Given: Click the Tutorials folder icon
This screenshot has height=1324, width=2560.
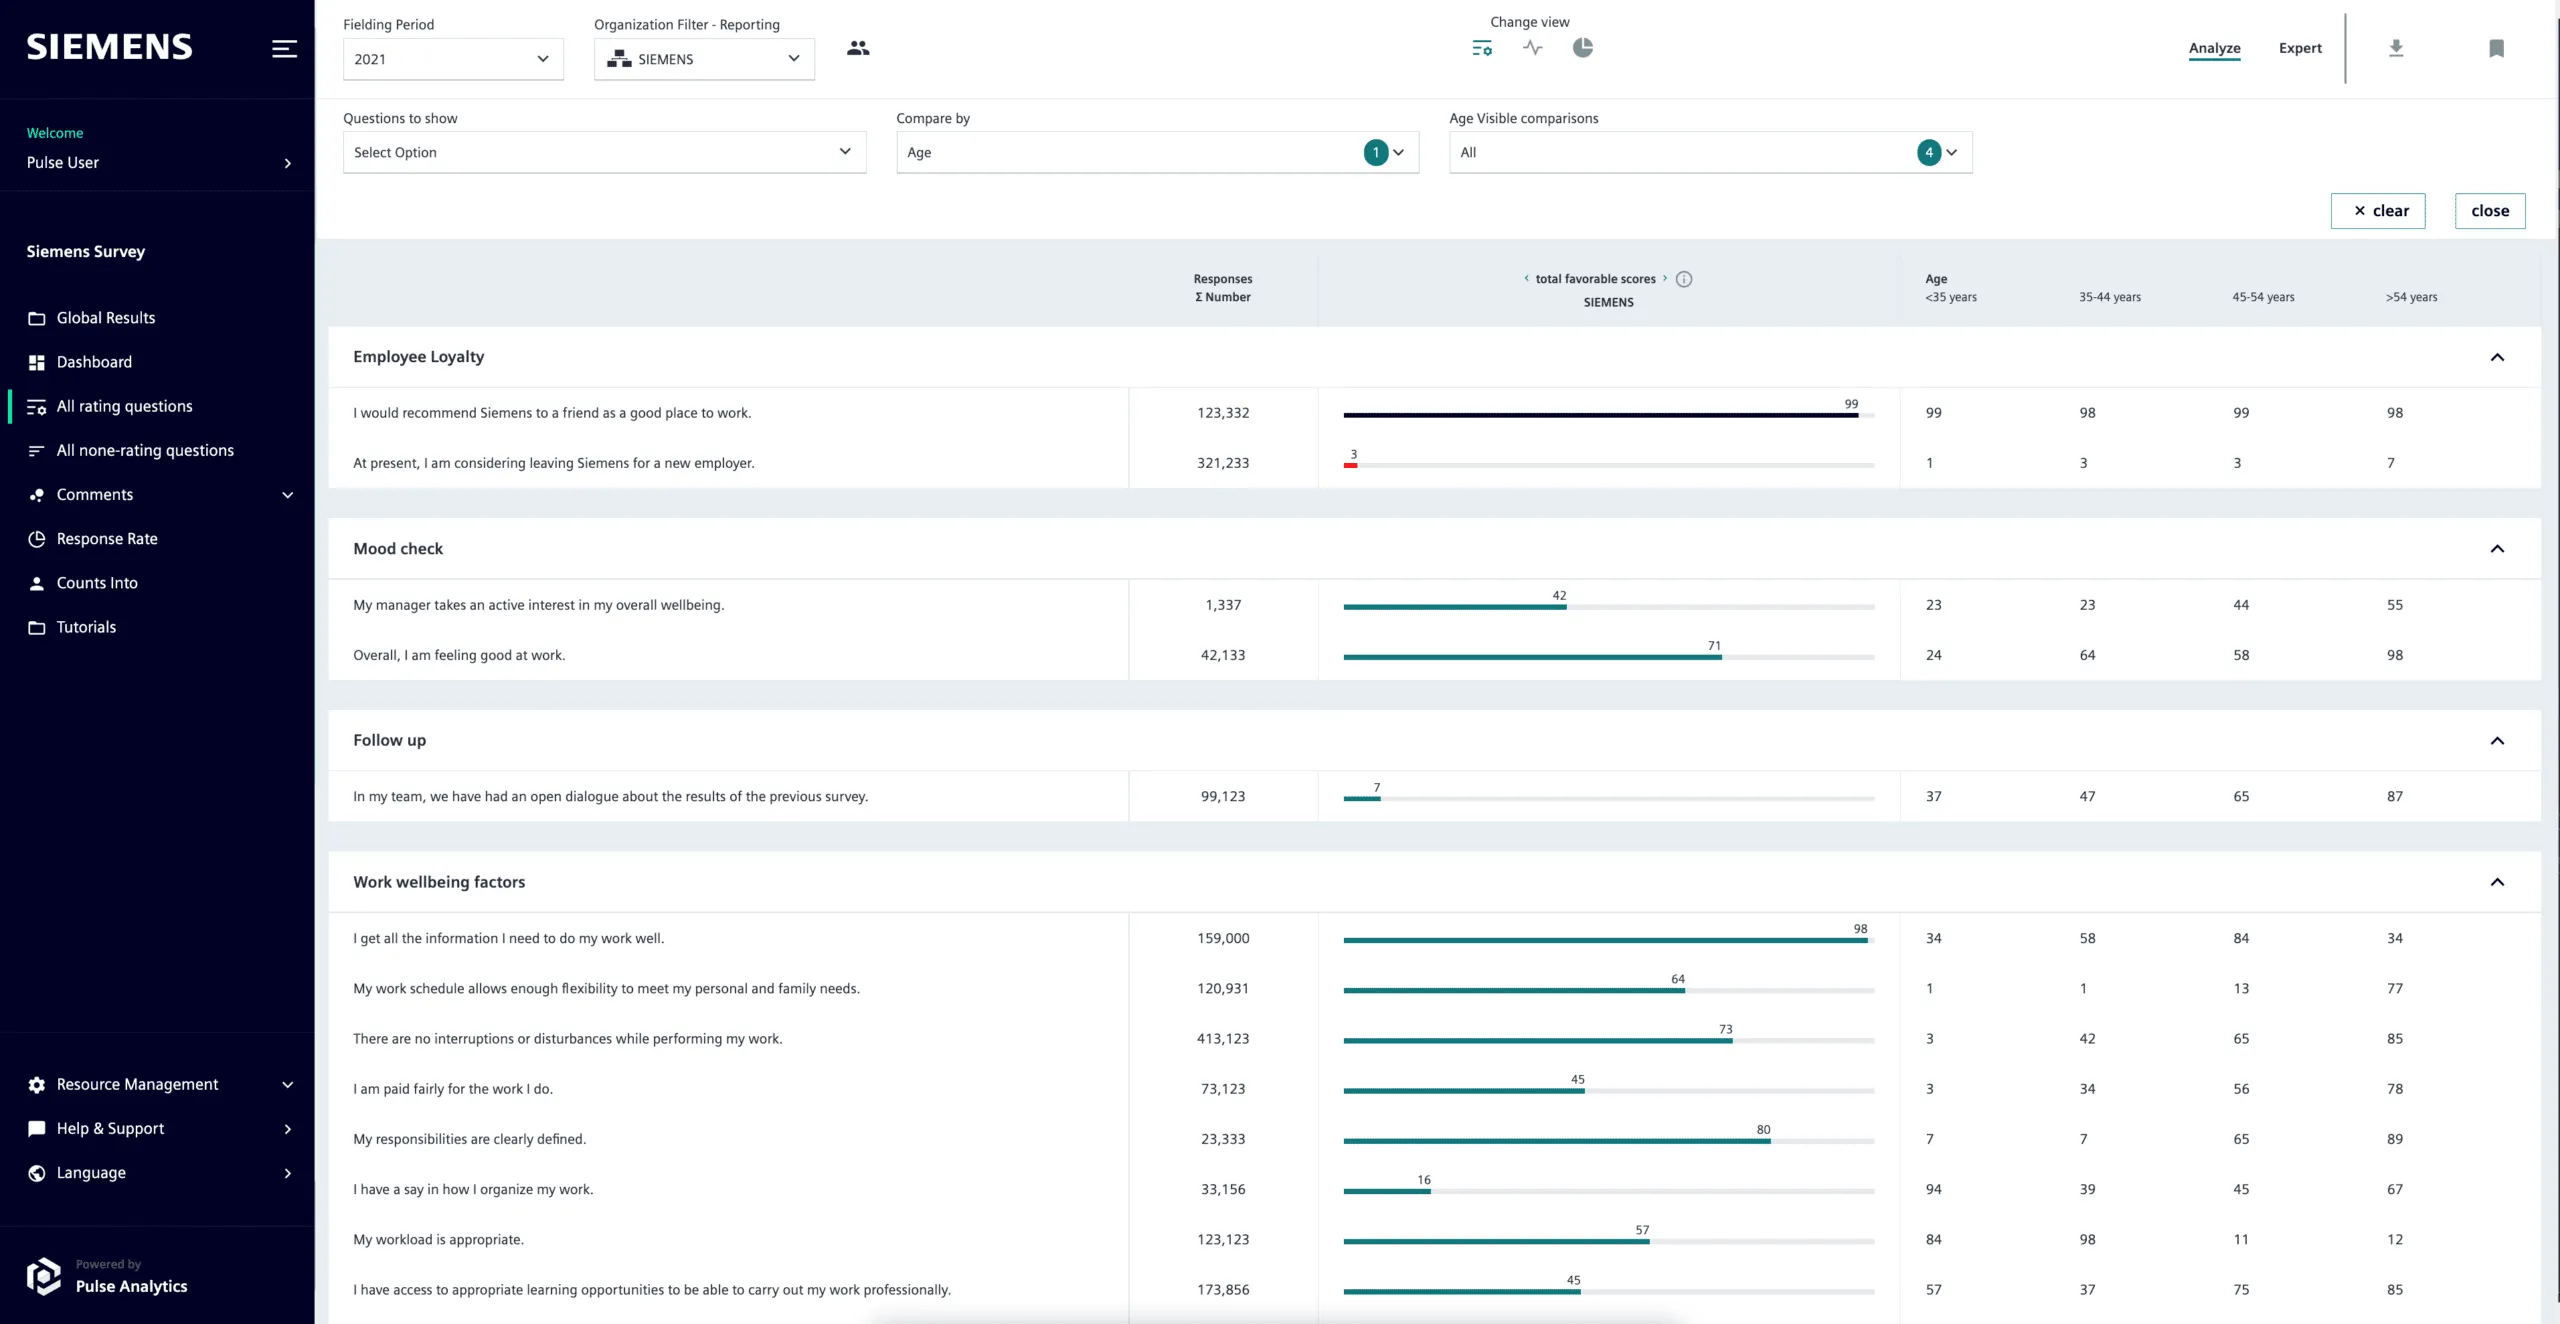Looking at the screenshot, I should click(37, 627).
